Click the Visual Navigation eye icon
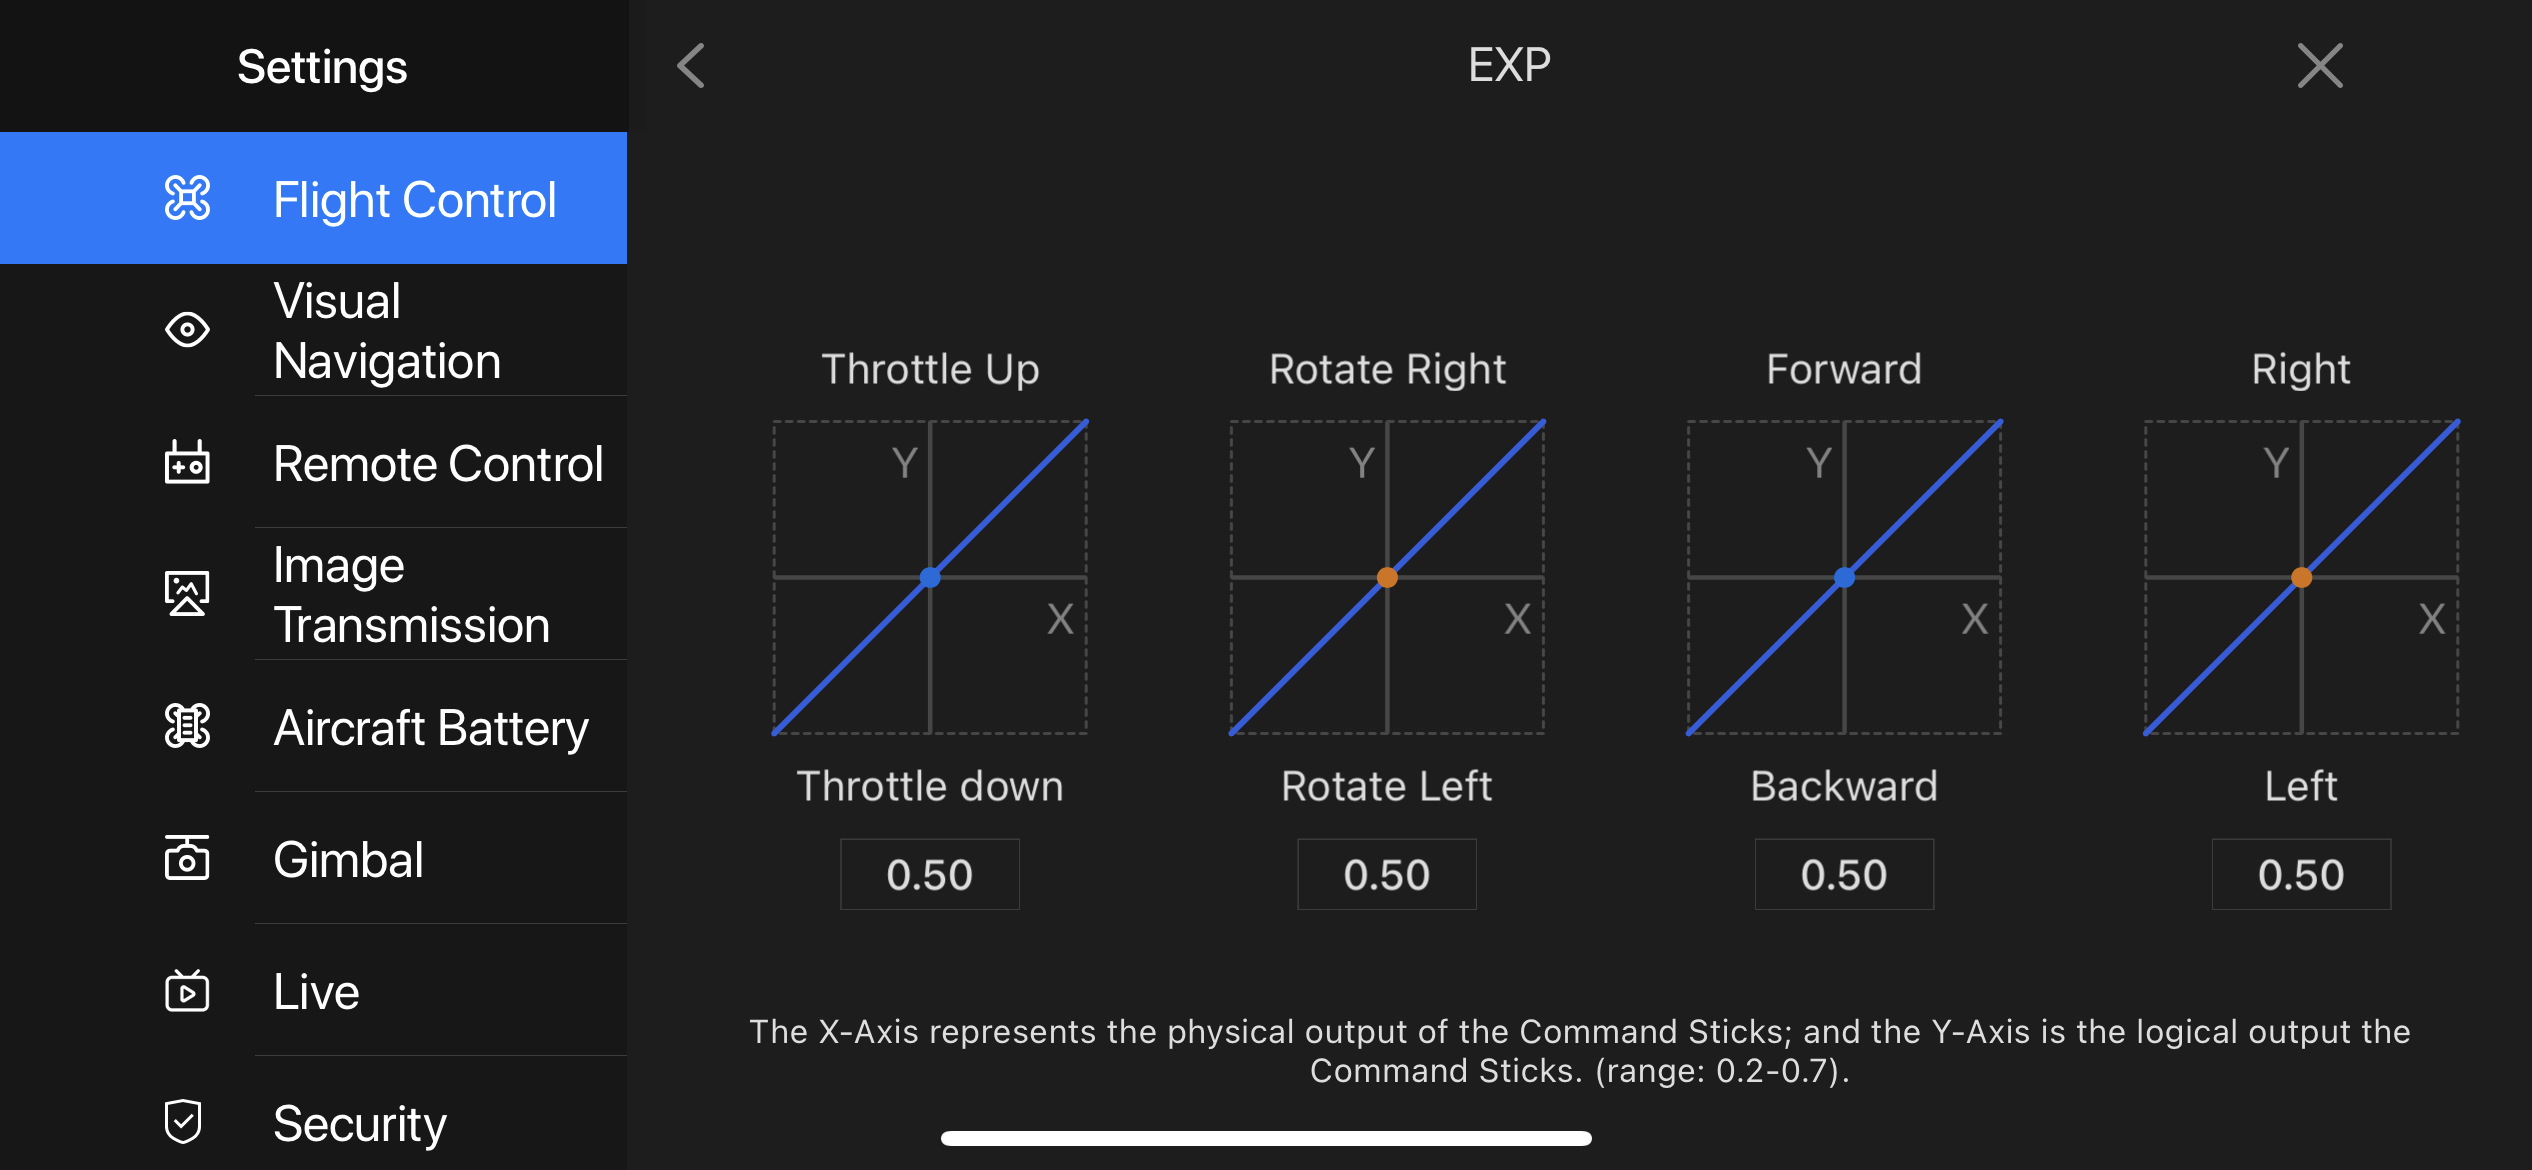 coord(187,329)
